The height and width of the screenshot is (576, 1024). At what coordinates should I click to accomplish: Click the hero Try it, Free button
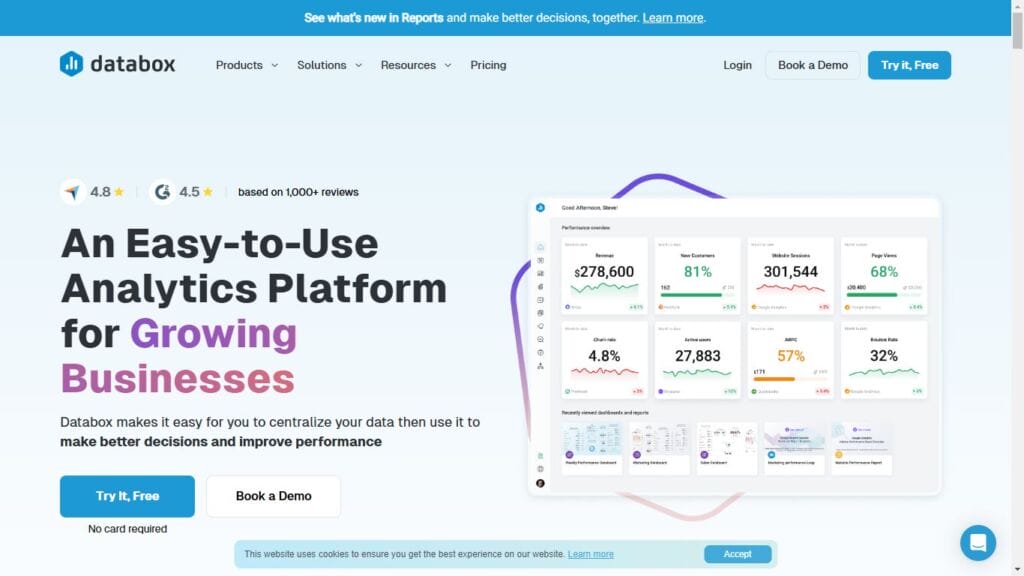click(x=127, y=496)
